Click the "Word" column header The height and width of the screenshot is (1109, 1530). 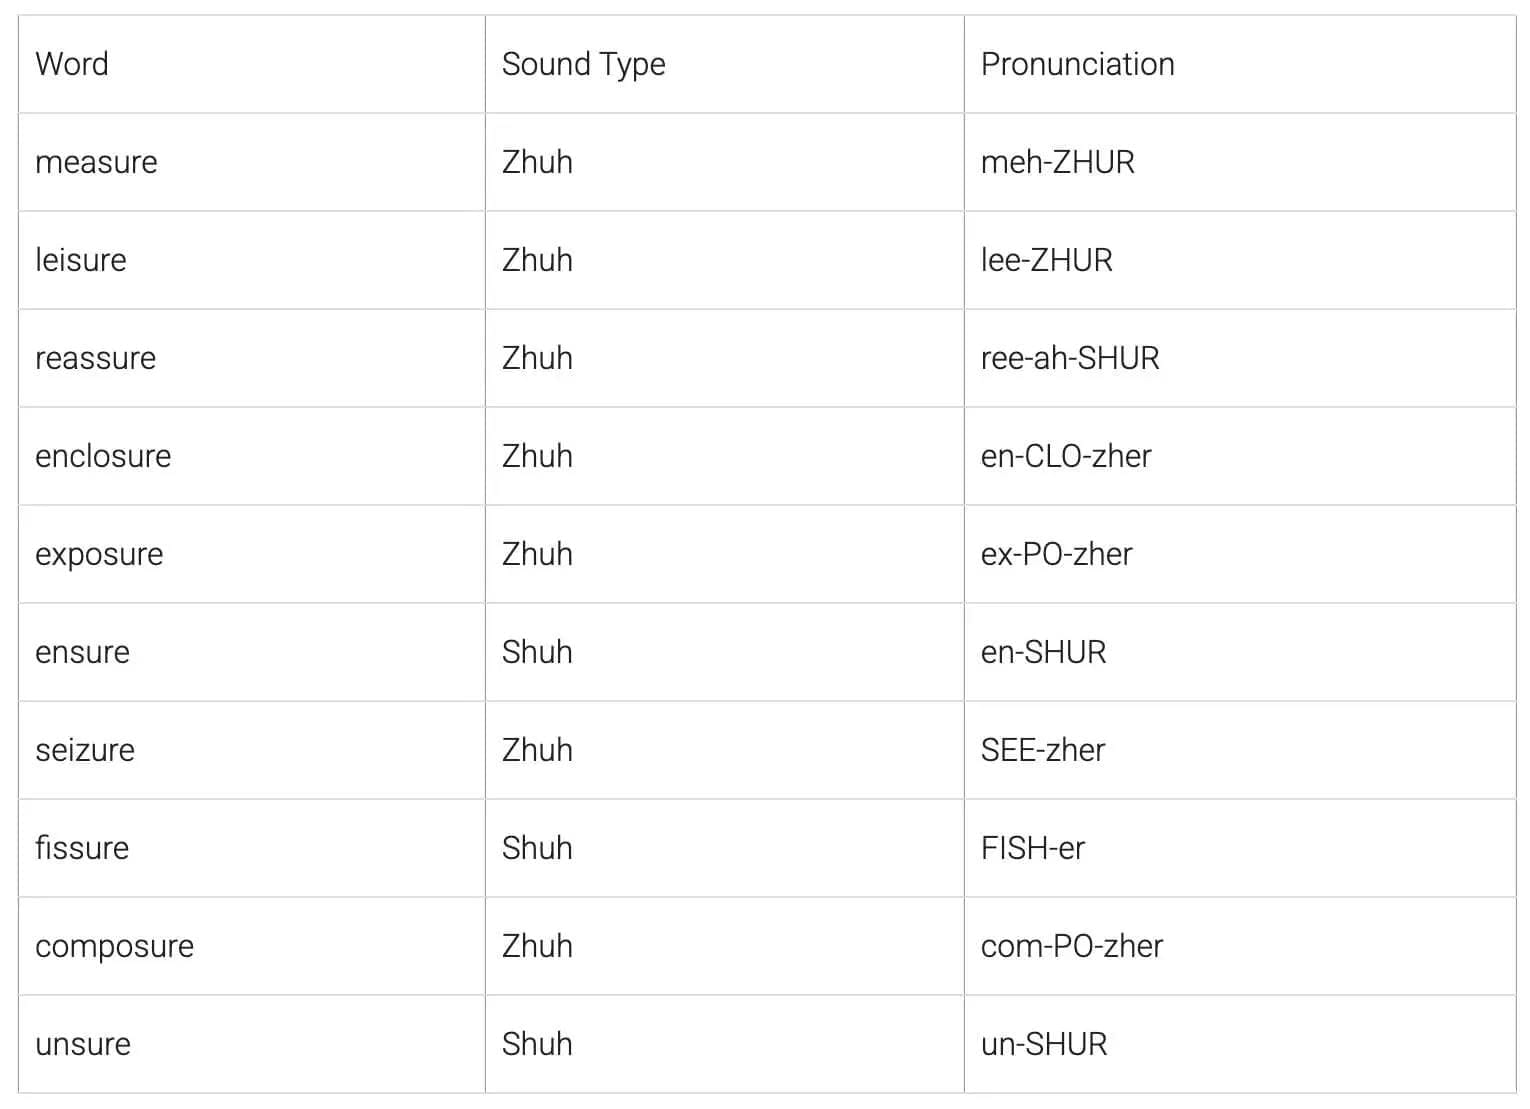tap(72, 64)
